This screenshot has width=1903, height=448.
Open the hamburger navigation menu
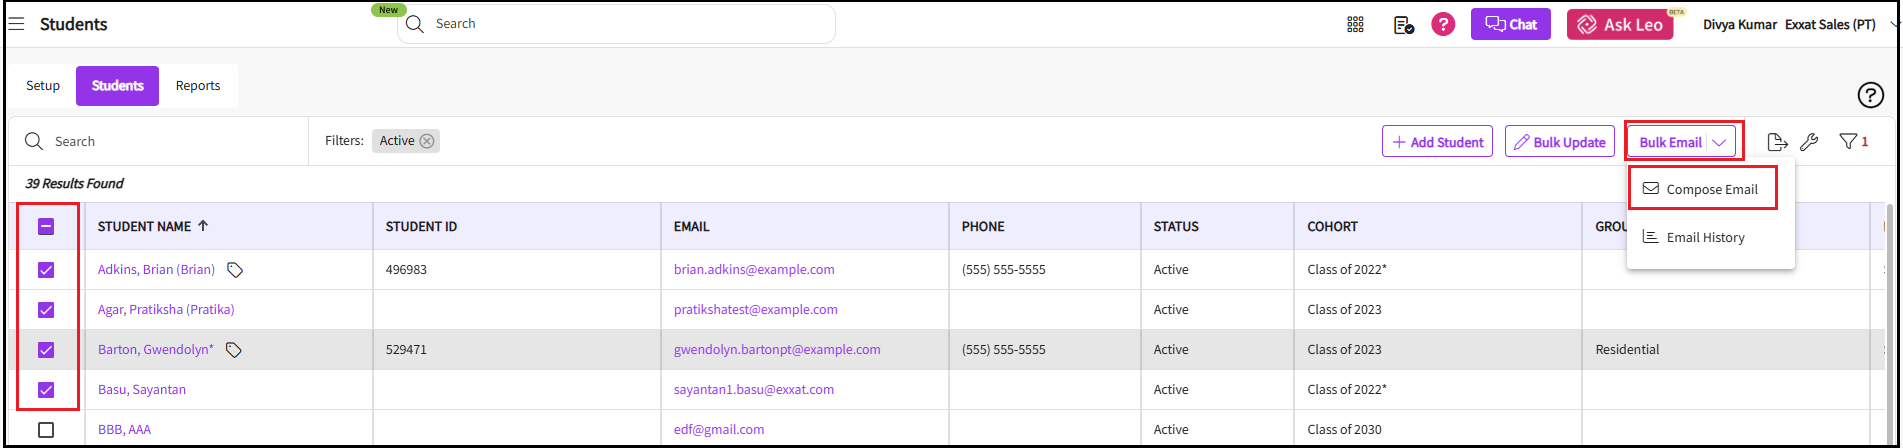coord(16,24)
